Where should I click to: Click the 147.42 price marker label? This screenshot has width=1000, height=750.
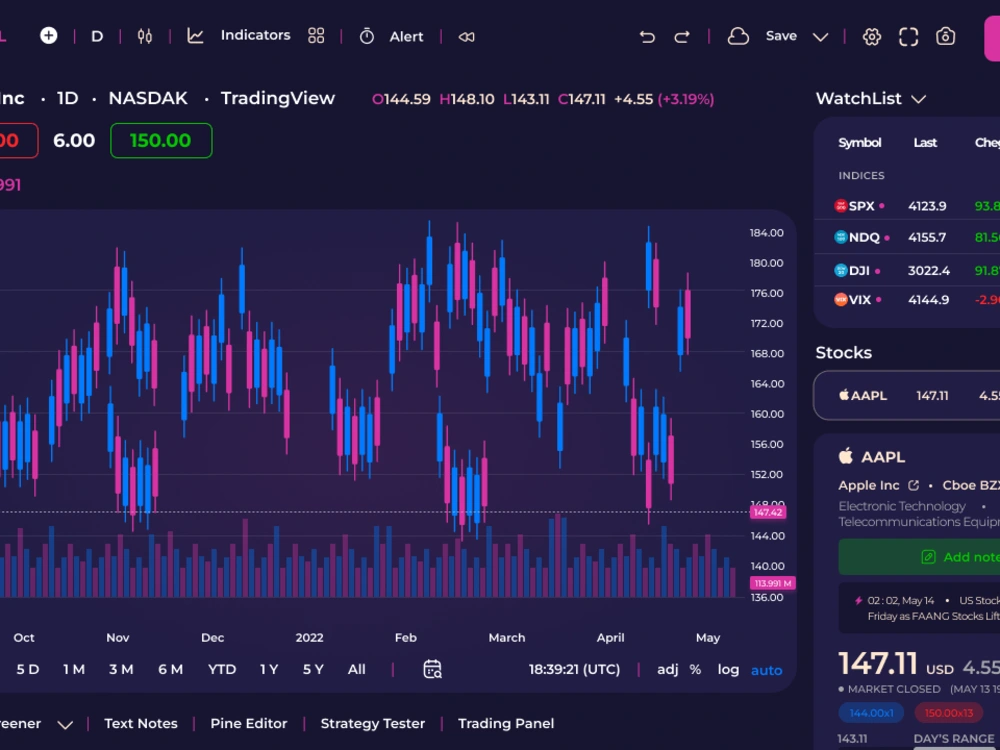coord(768,512)
